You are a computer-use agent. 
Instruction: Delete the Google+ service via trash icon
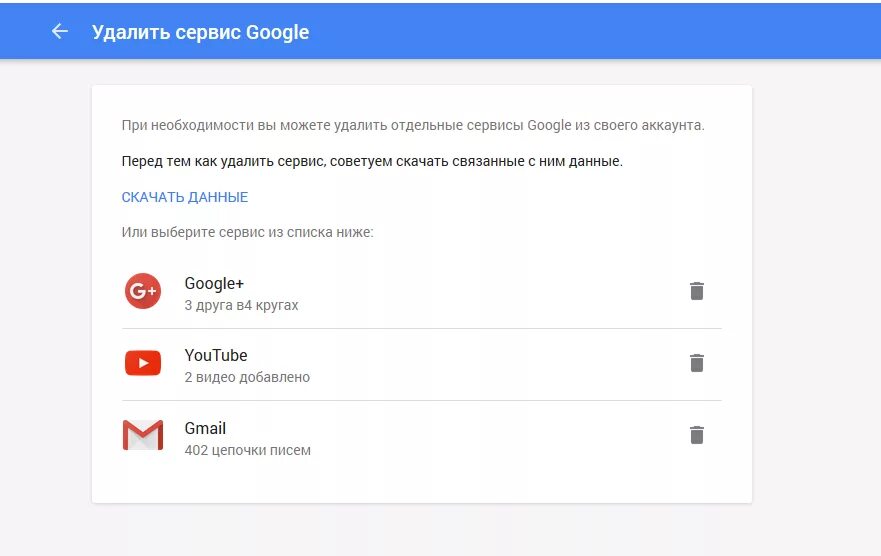[697, 291]
